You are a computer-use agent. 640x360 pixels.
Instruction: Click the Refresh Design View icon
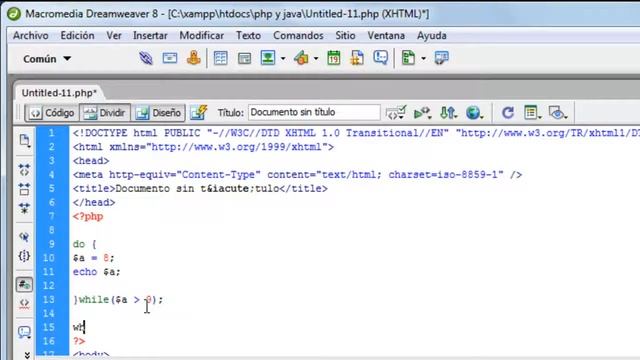[x=507, y=112]
